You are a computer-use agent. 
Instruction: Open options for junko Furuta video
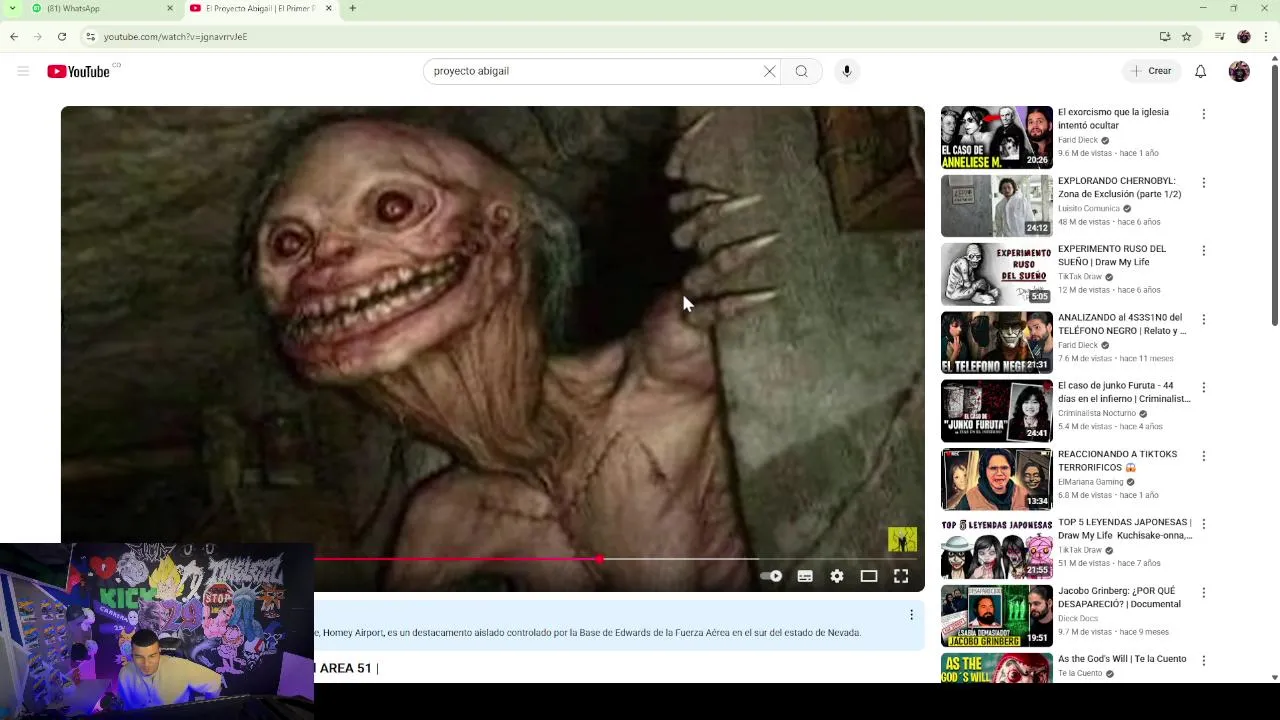(x=1204, y=387)
